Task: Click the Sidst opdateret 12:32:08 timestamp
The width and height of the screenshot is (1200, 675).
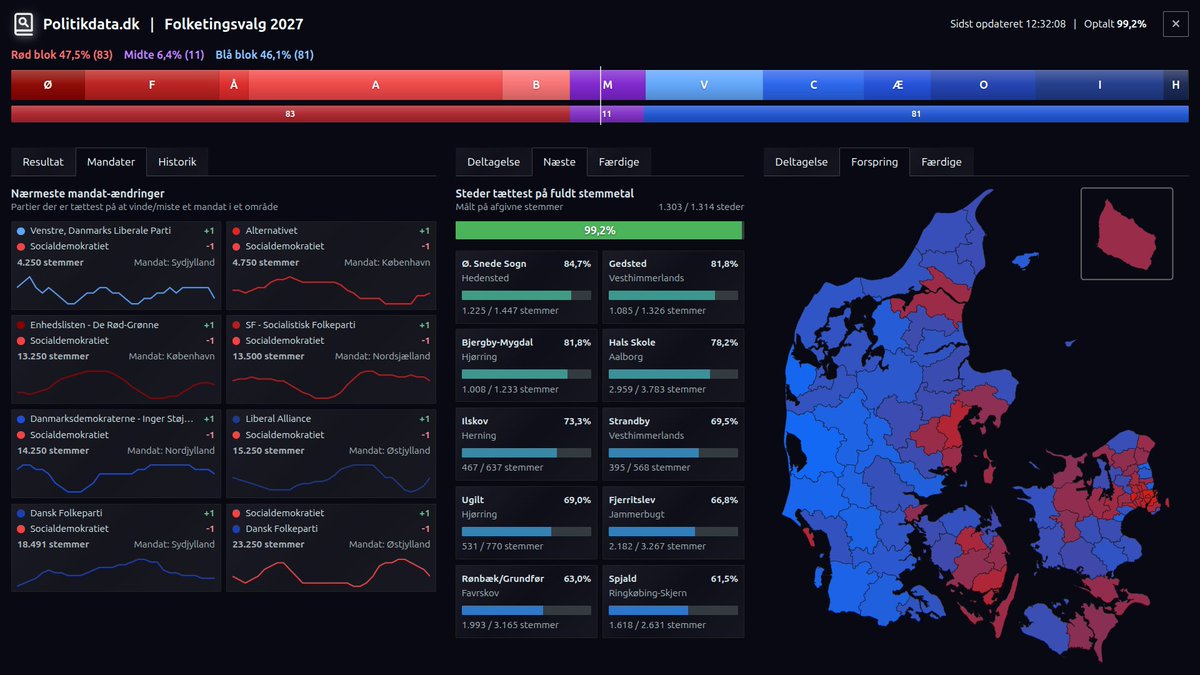Action: pos(1008,24)
